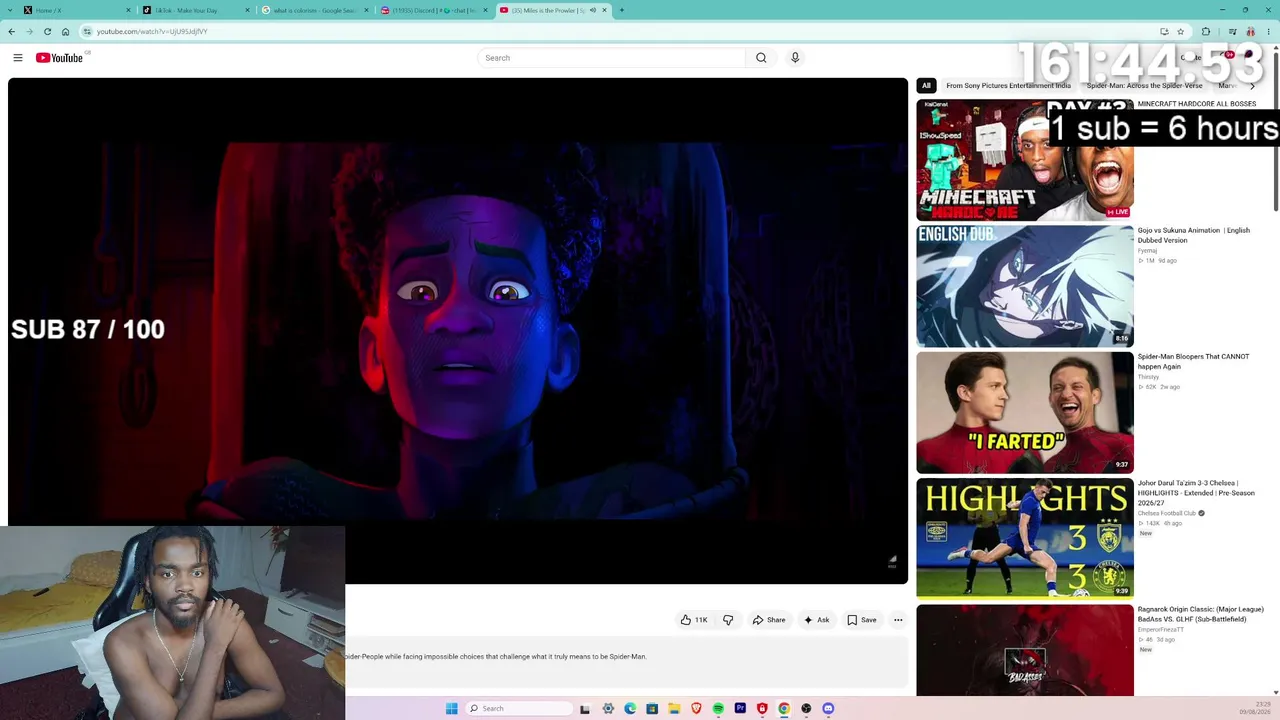Save the video to a playlist
This screenshot has width=1280, height=720.
click(862, 620)
